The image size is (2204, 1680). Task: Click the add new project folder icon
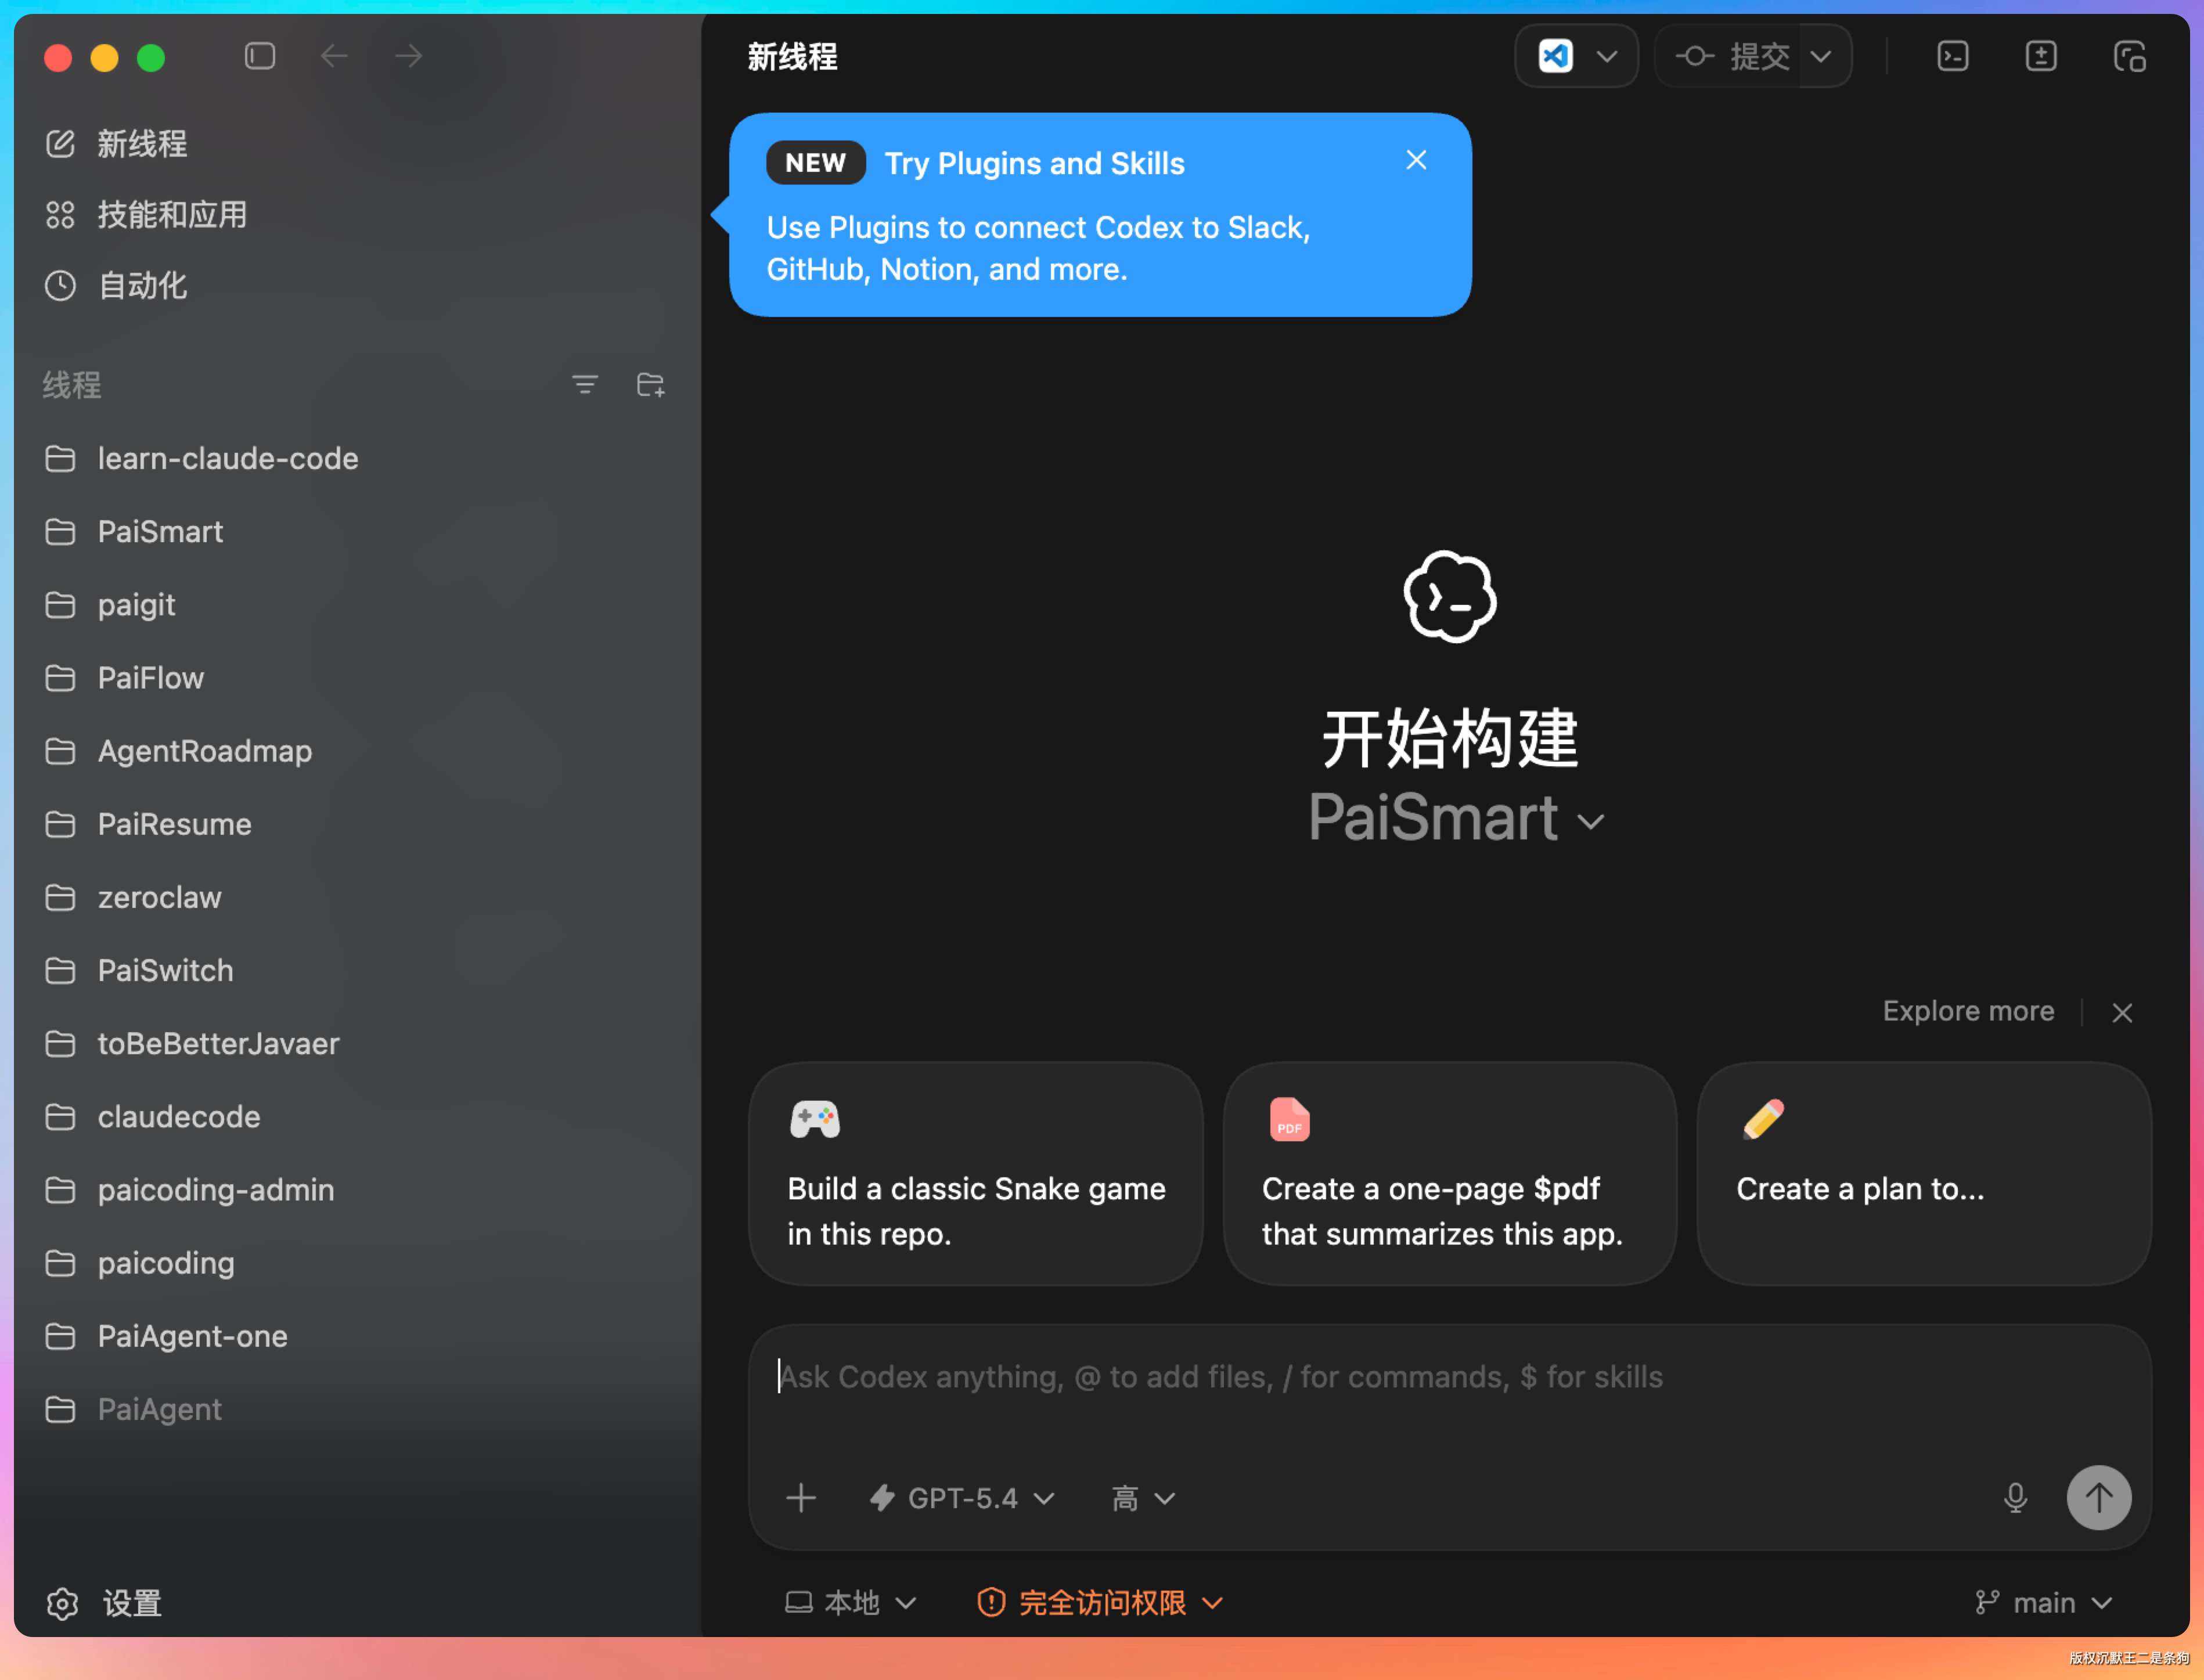point(651,385)
